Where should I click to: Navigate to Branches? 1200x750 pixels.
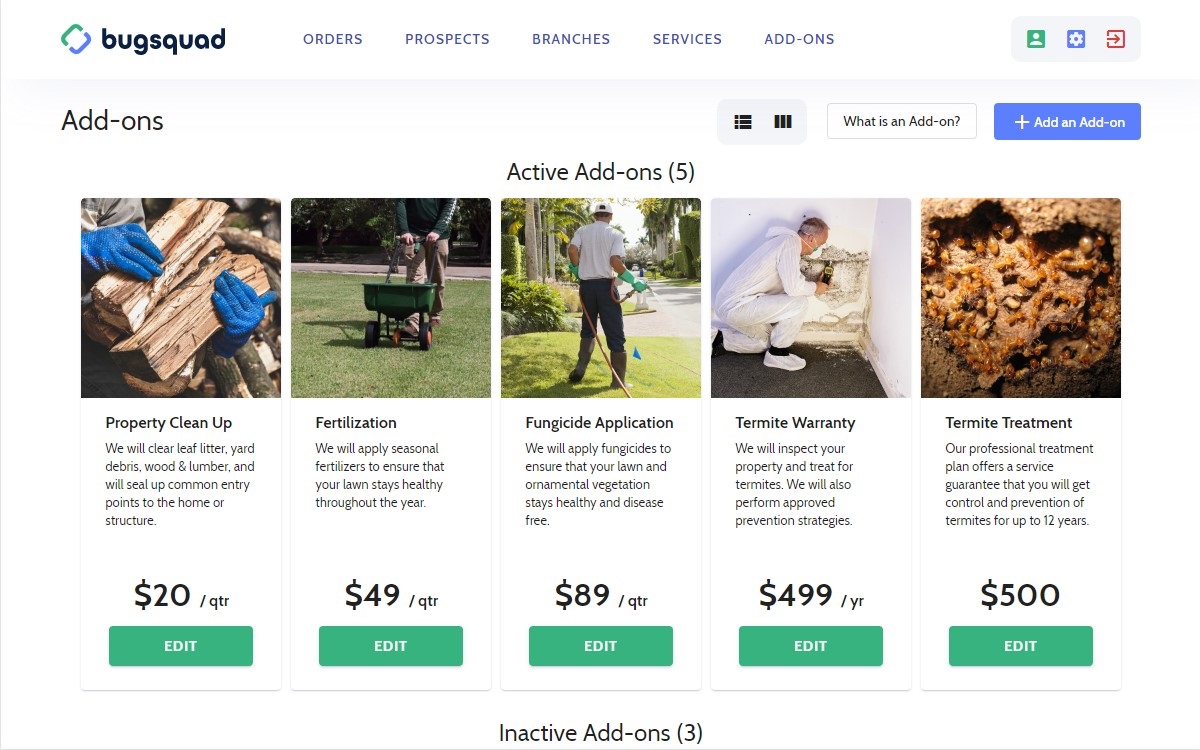(571, 39)
